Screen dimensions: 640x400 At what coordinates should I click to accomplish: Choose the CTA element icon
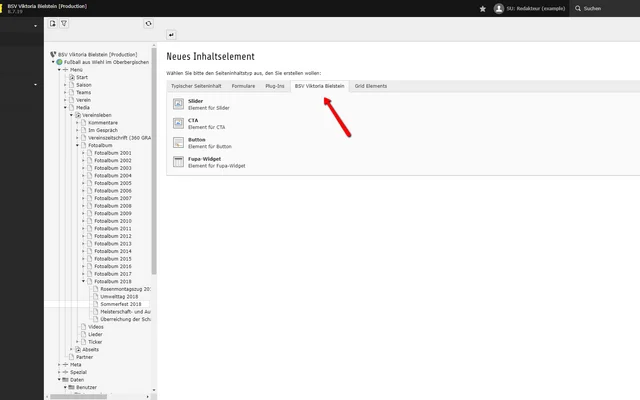point(178,122)
